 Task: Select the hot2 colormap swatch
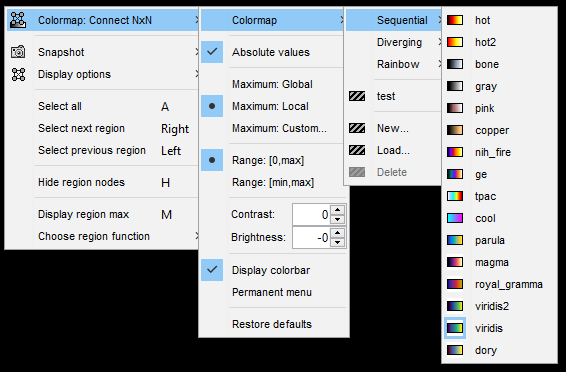[x=455, y=42]
